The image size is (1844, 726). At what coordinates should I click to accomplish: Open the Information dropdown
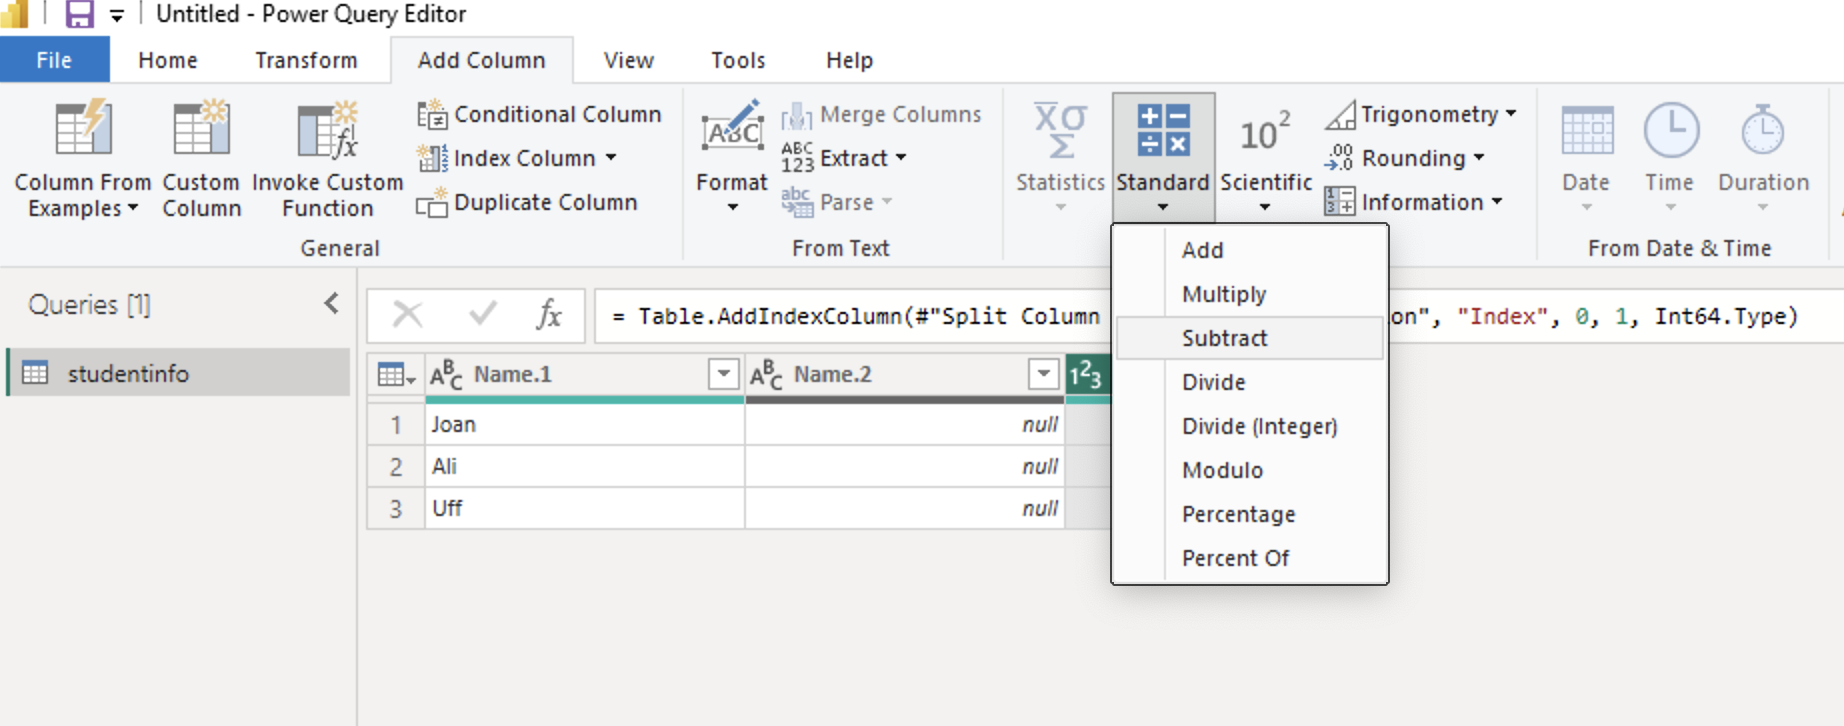coord(1414,202)
